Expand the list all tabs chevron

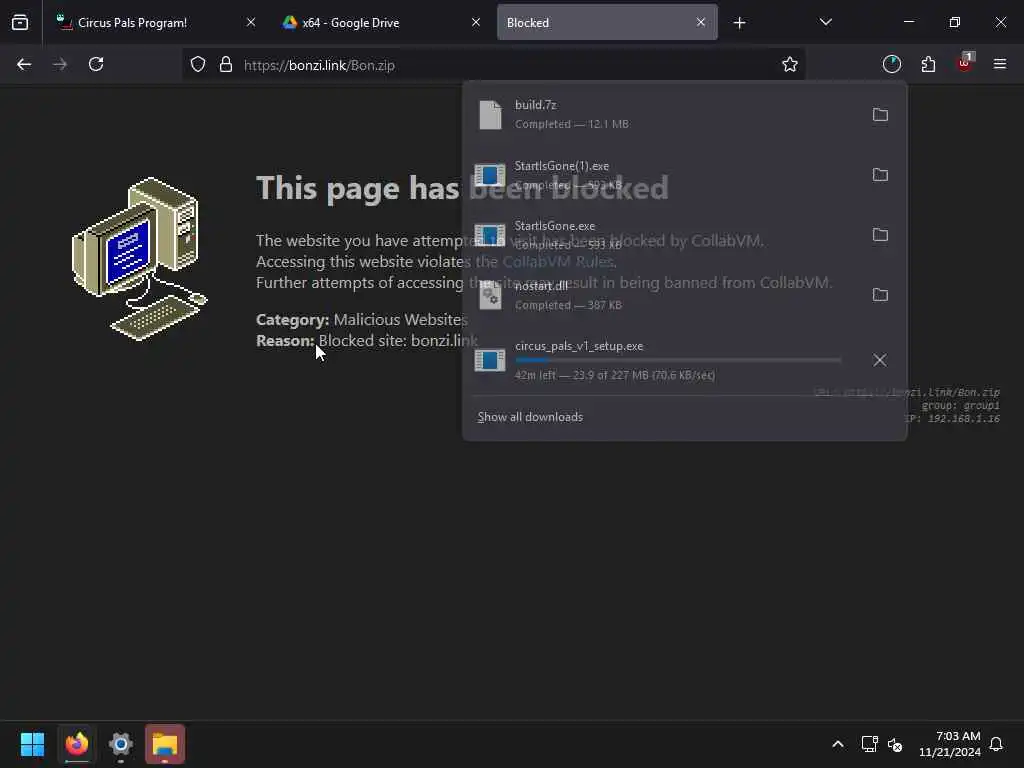pos(825,23)
